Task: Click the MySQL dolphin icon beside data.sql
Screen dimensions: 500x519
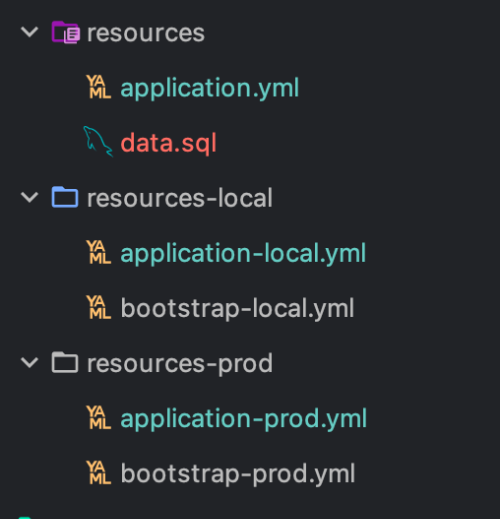Action: point(98,142)
